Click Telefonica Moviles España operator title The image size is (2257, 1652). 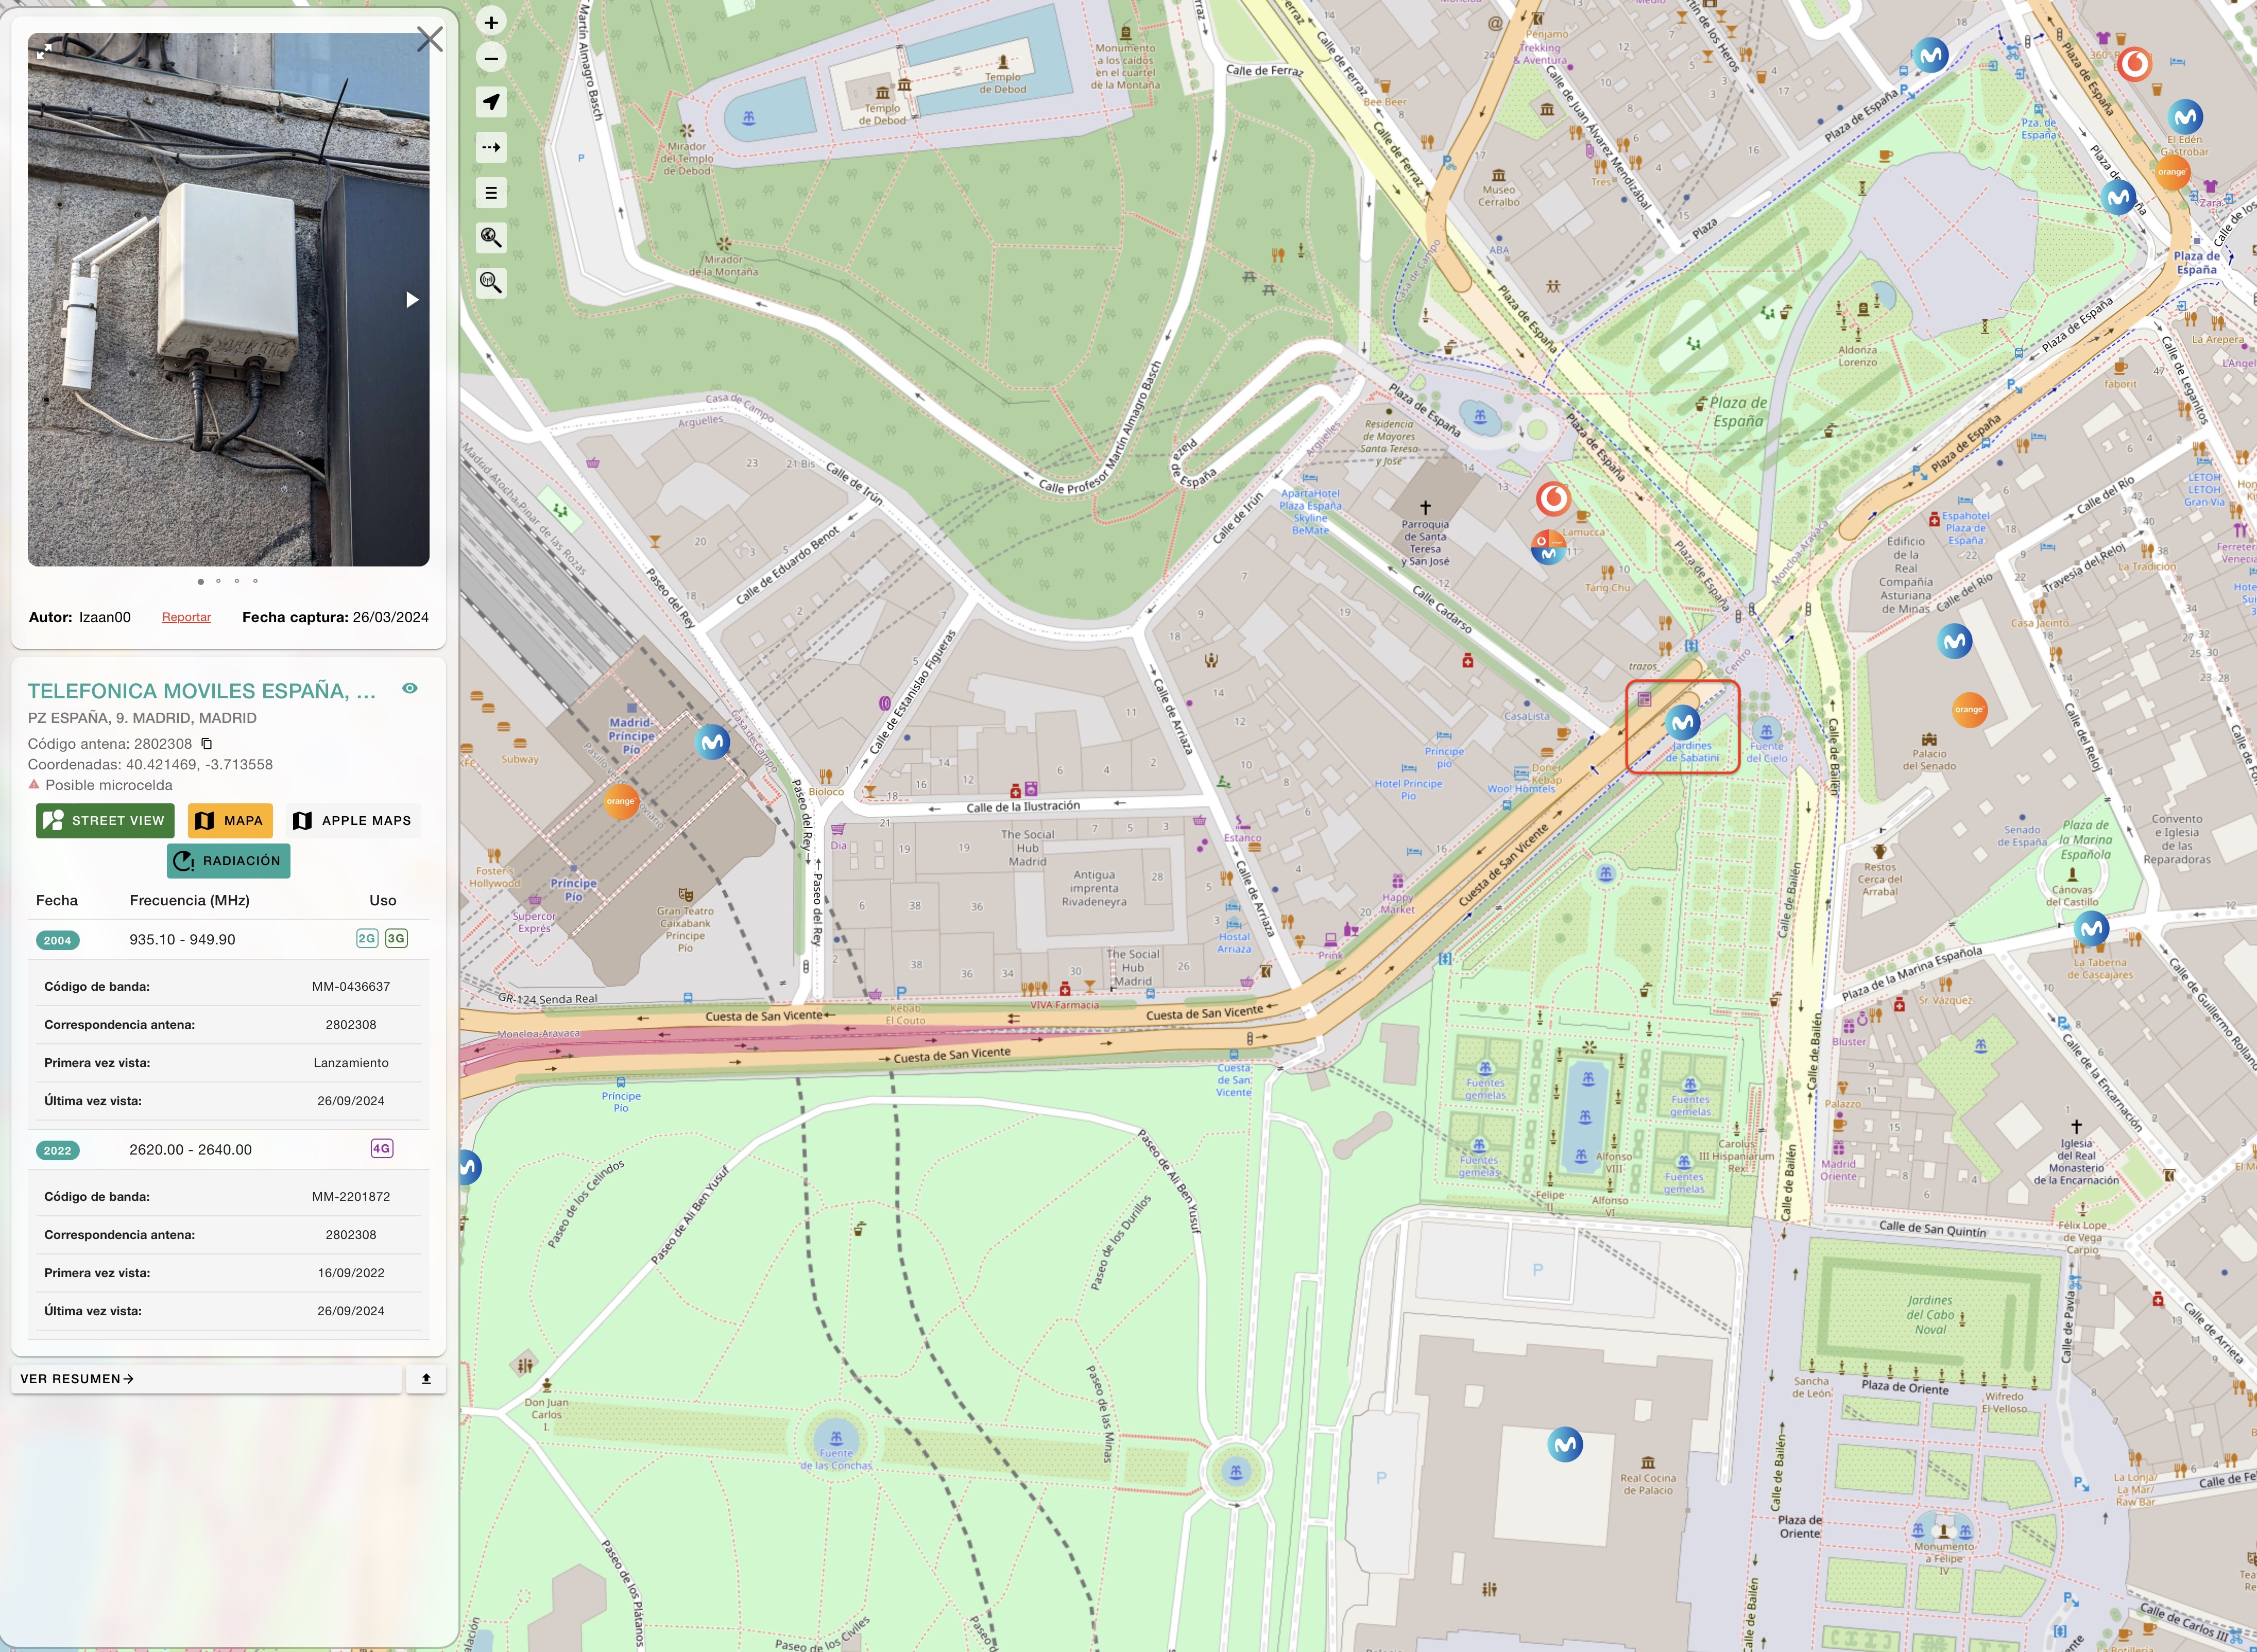pyautogui.click(x=202, y=691)
